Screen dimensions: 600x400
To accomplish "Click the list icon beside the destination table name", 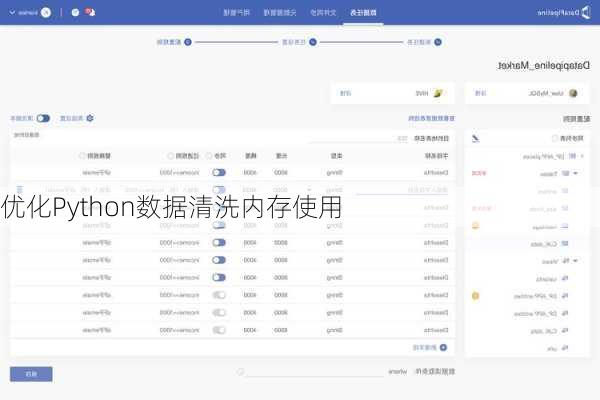I will coord(403,139).
